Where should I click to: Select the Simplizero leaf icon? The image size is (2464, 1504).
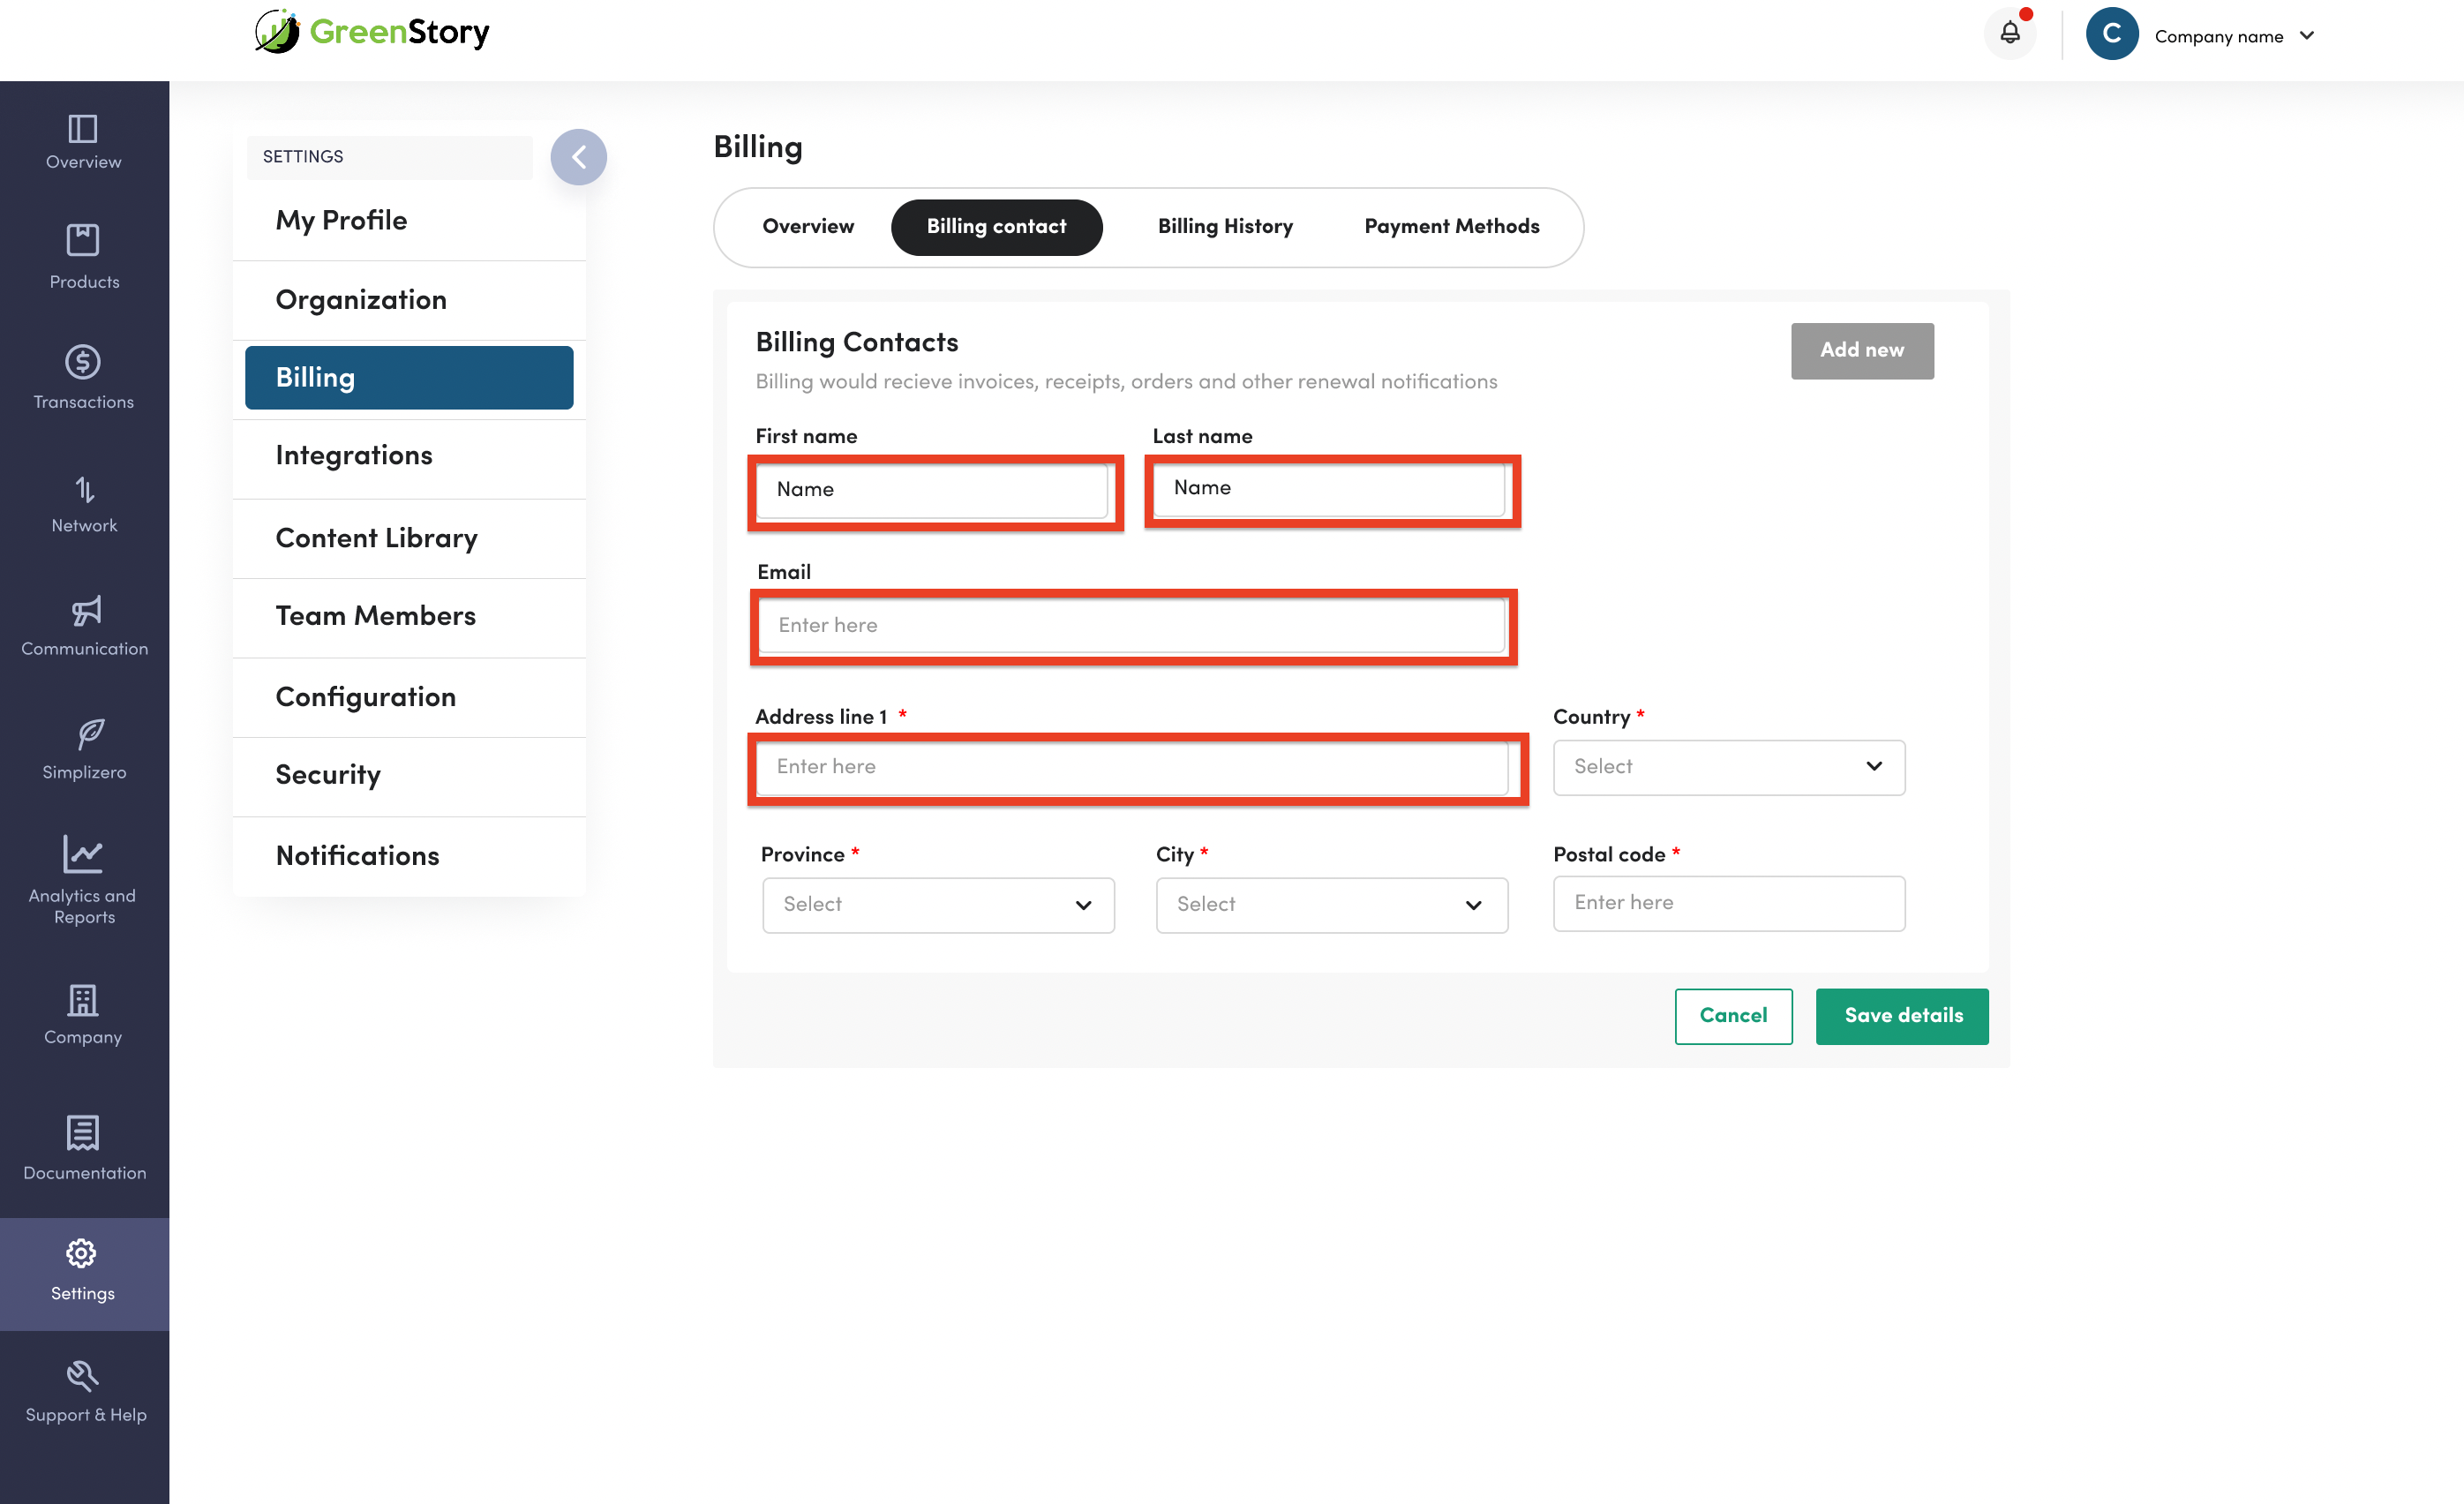pos(89,734)
